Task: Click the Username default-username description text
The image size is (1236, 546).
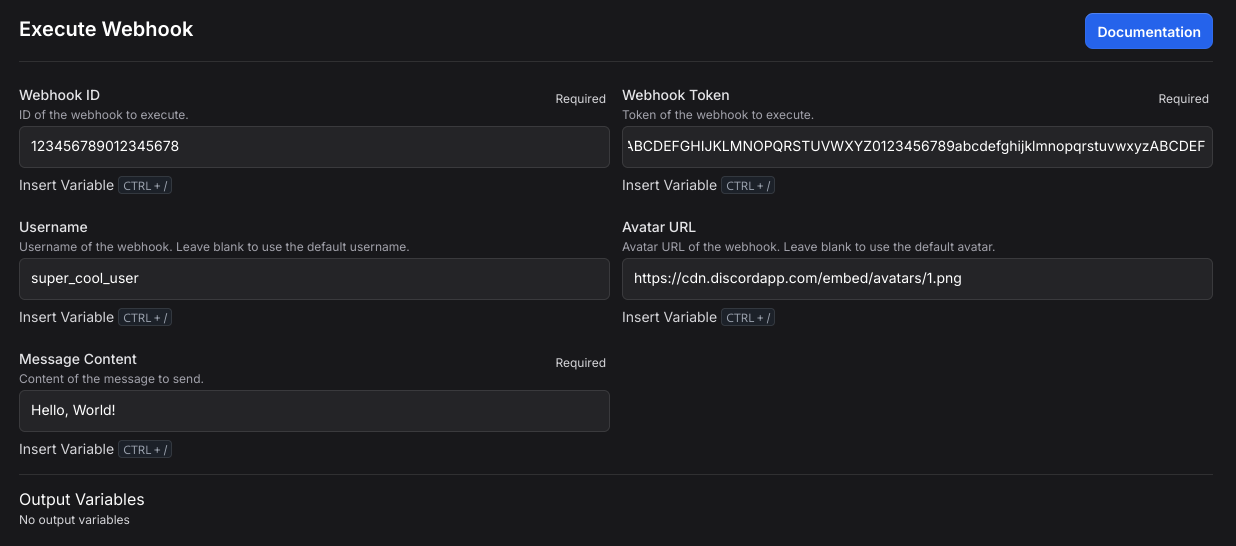Action: click(214, 247)
